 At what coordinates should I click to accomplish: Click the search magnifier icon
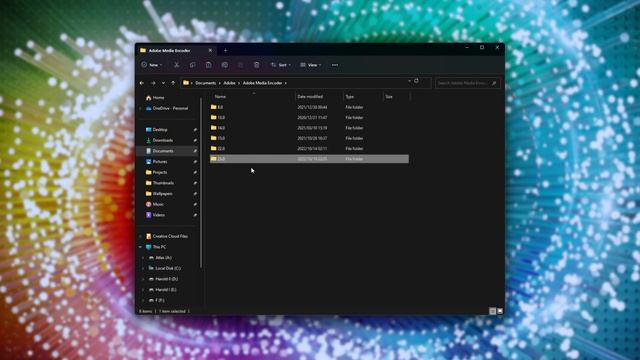click(x=494, y=83)
